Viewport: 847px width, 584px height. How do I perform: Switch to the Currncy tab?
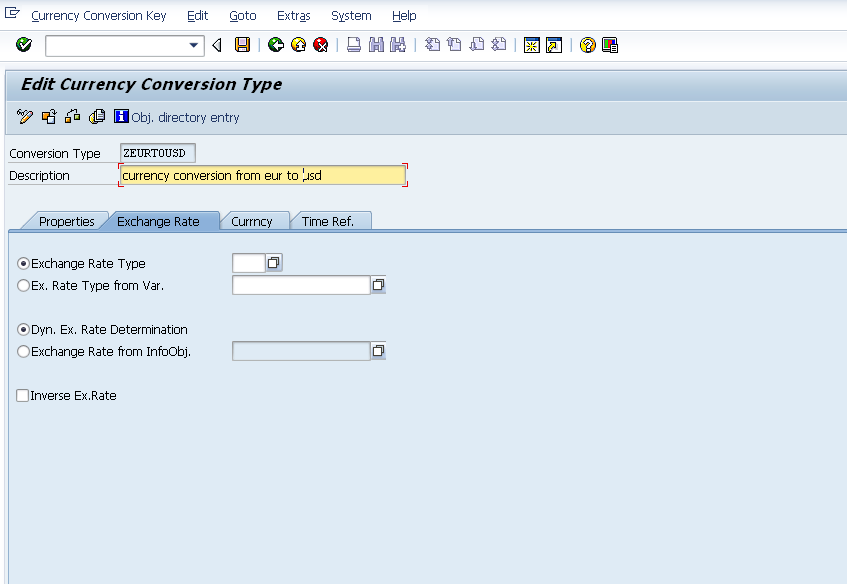[x=252, y=221]
